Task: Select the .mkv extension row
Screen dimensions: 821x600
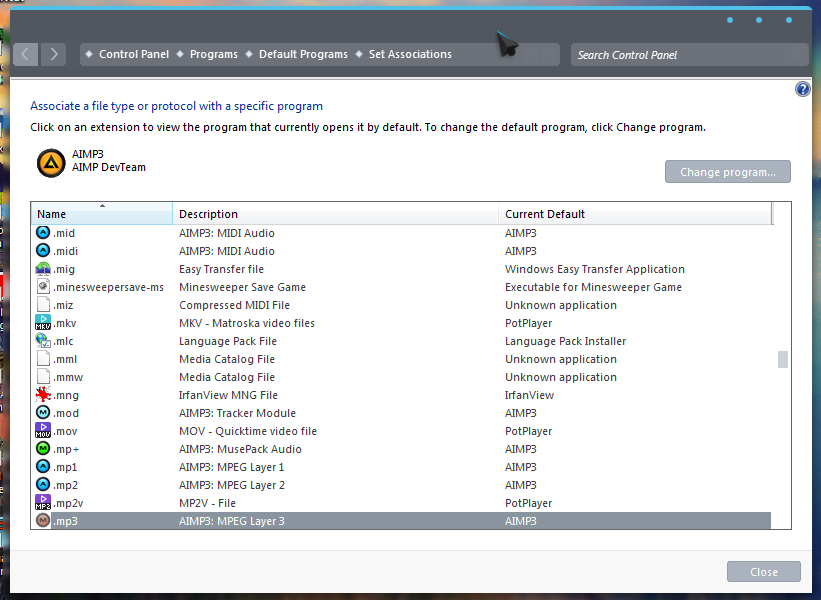Action: [x=401, y=323]
